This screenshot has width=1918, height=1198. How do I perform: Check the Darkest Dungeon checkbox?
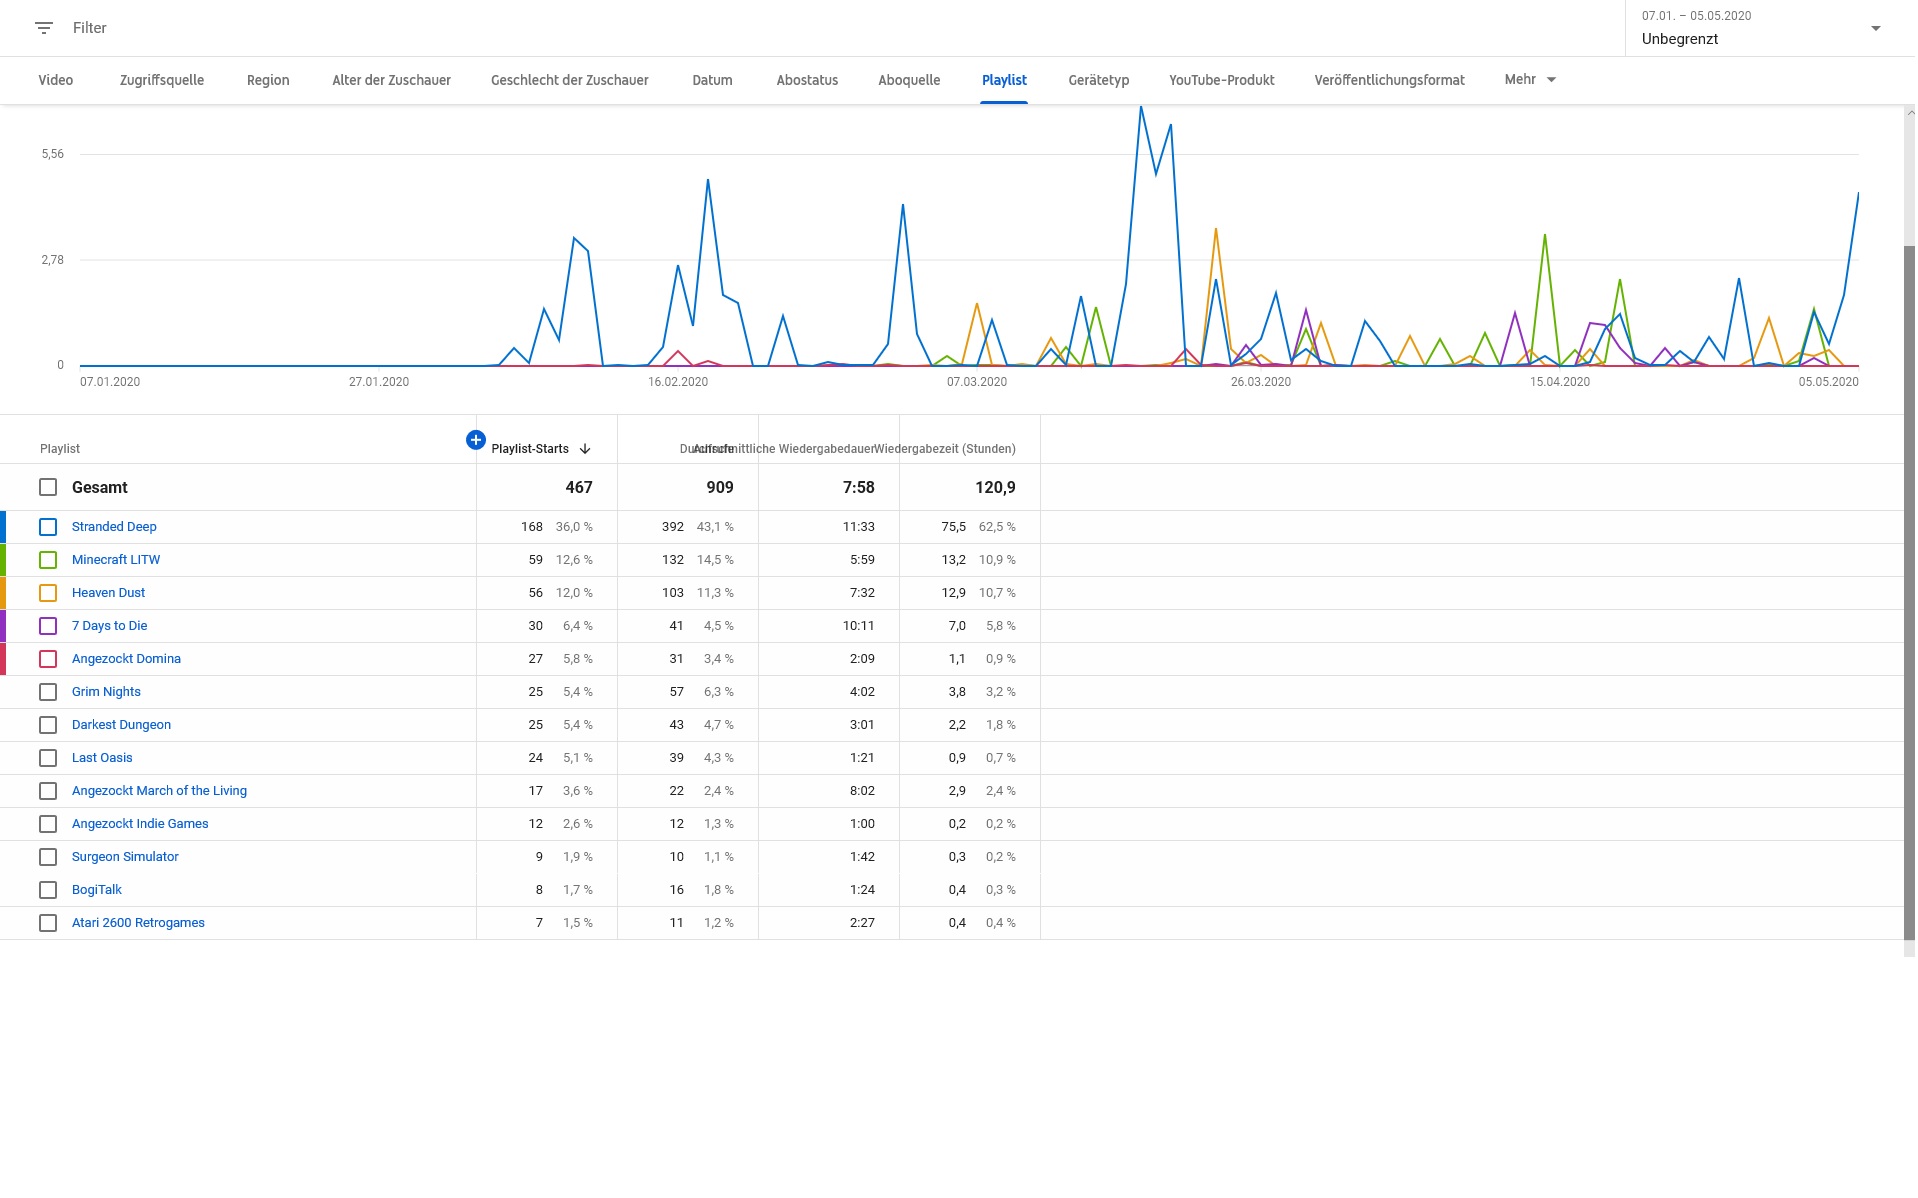pyautogui.click(x=48, y=725)
